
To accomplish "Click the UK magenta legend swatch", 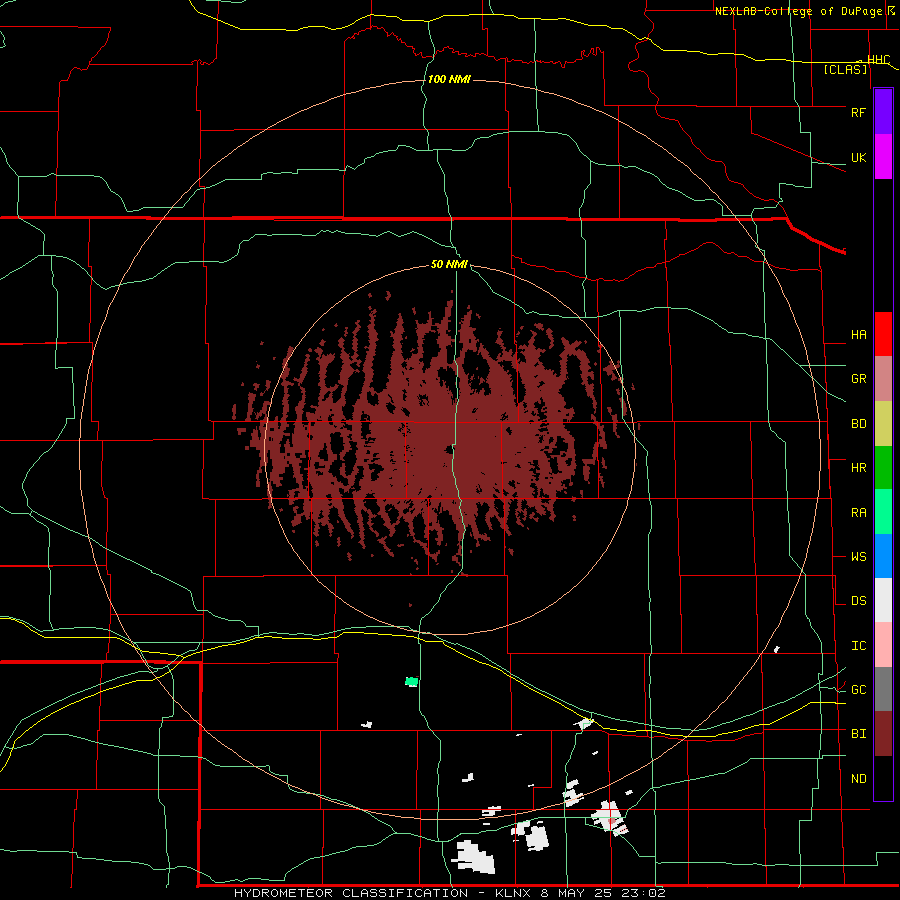I will (x=883, y=157).
